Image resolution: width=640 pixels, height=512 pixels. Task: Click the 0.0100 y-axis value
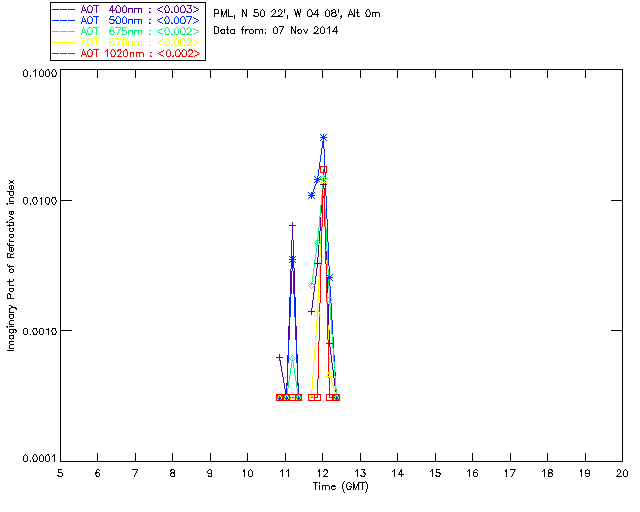pyautogui.click(x=40, y=201)
